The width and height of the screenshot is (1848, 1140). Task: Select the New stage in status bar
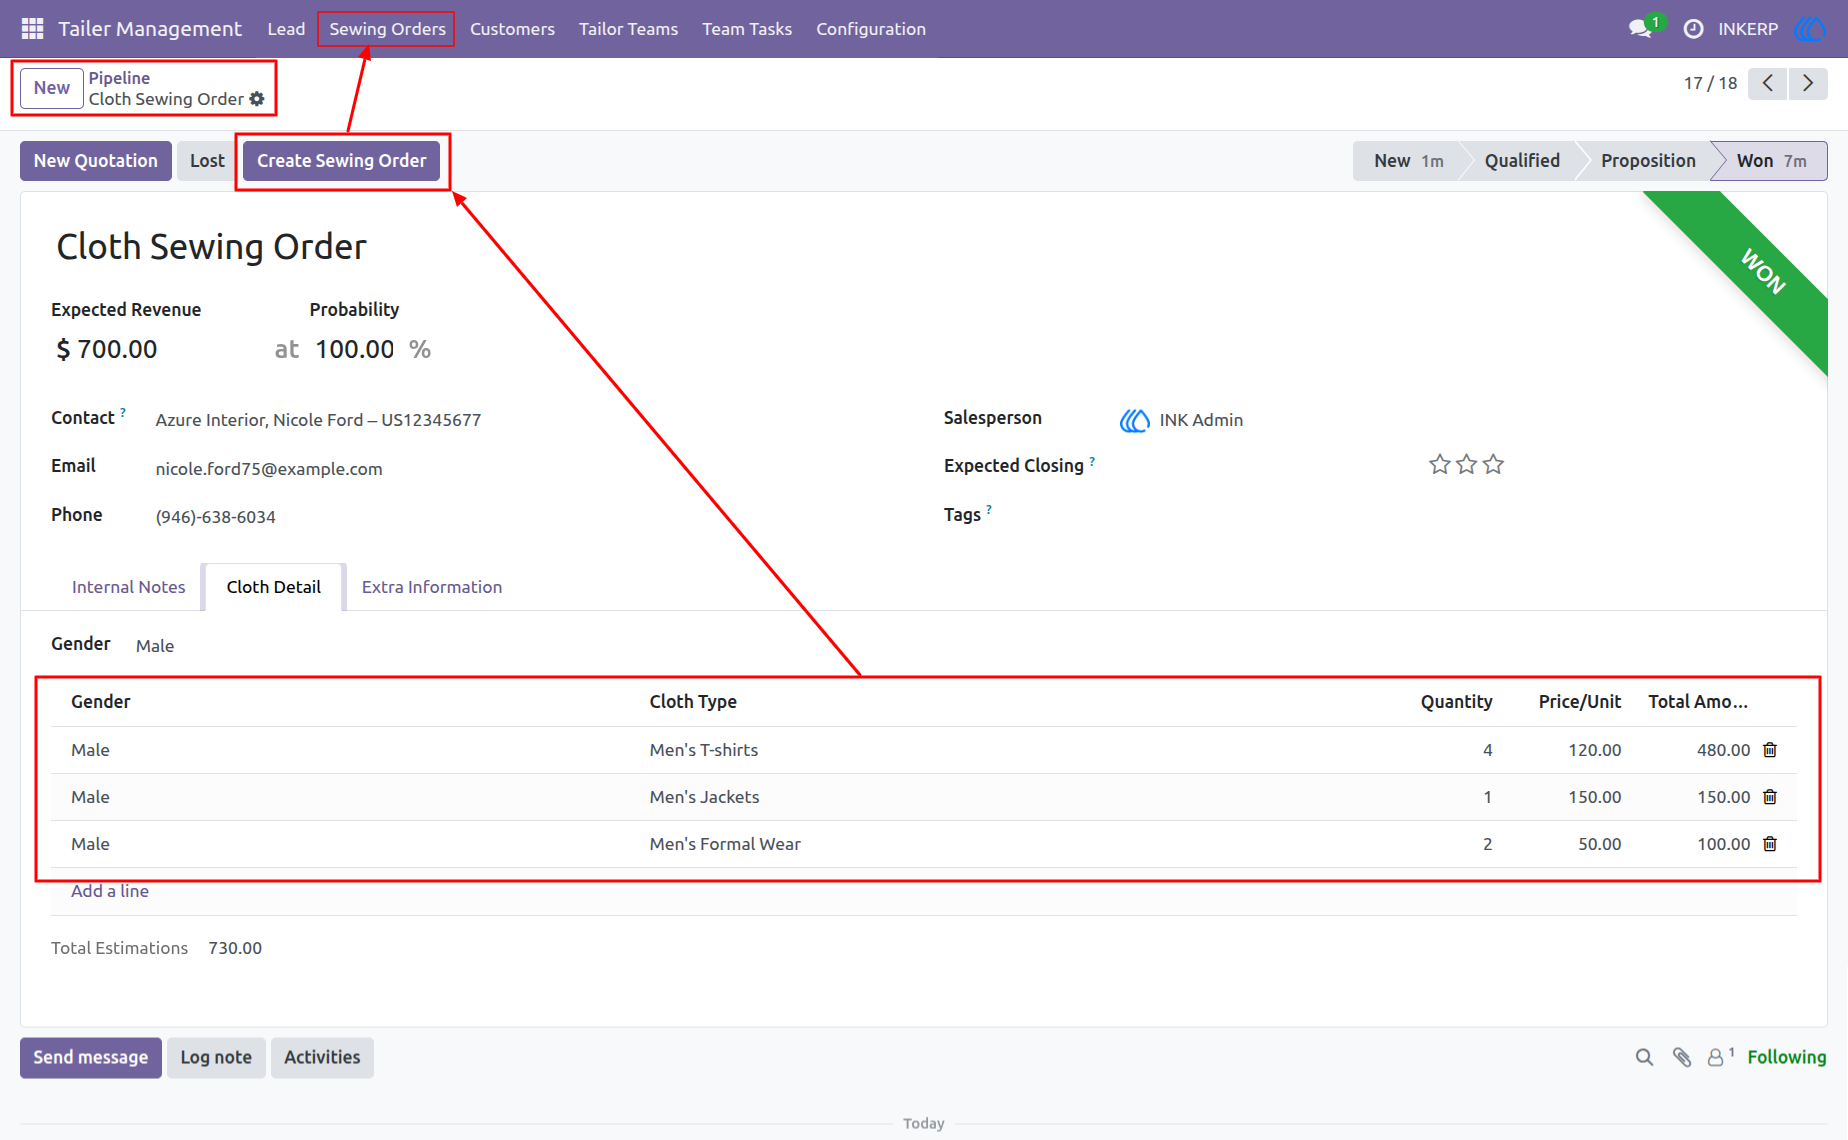coord(1408,161)
